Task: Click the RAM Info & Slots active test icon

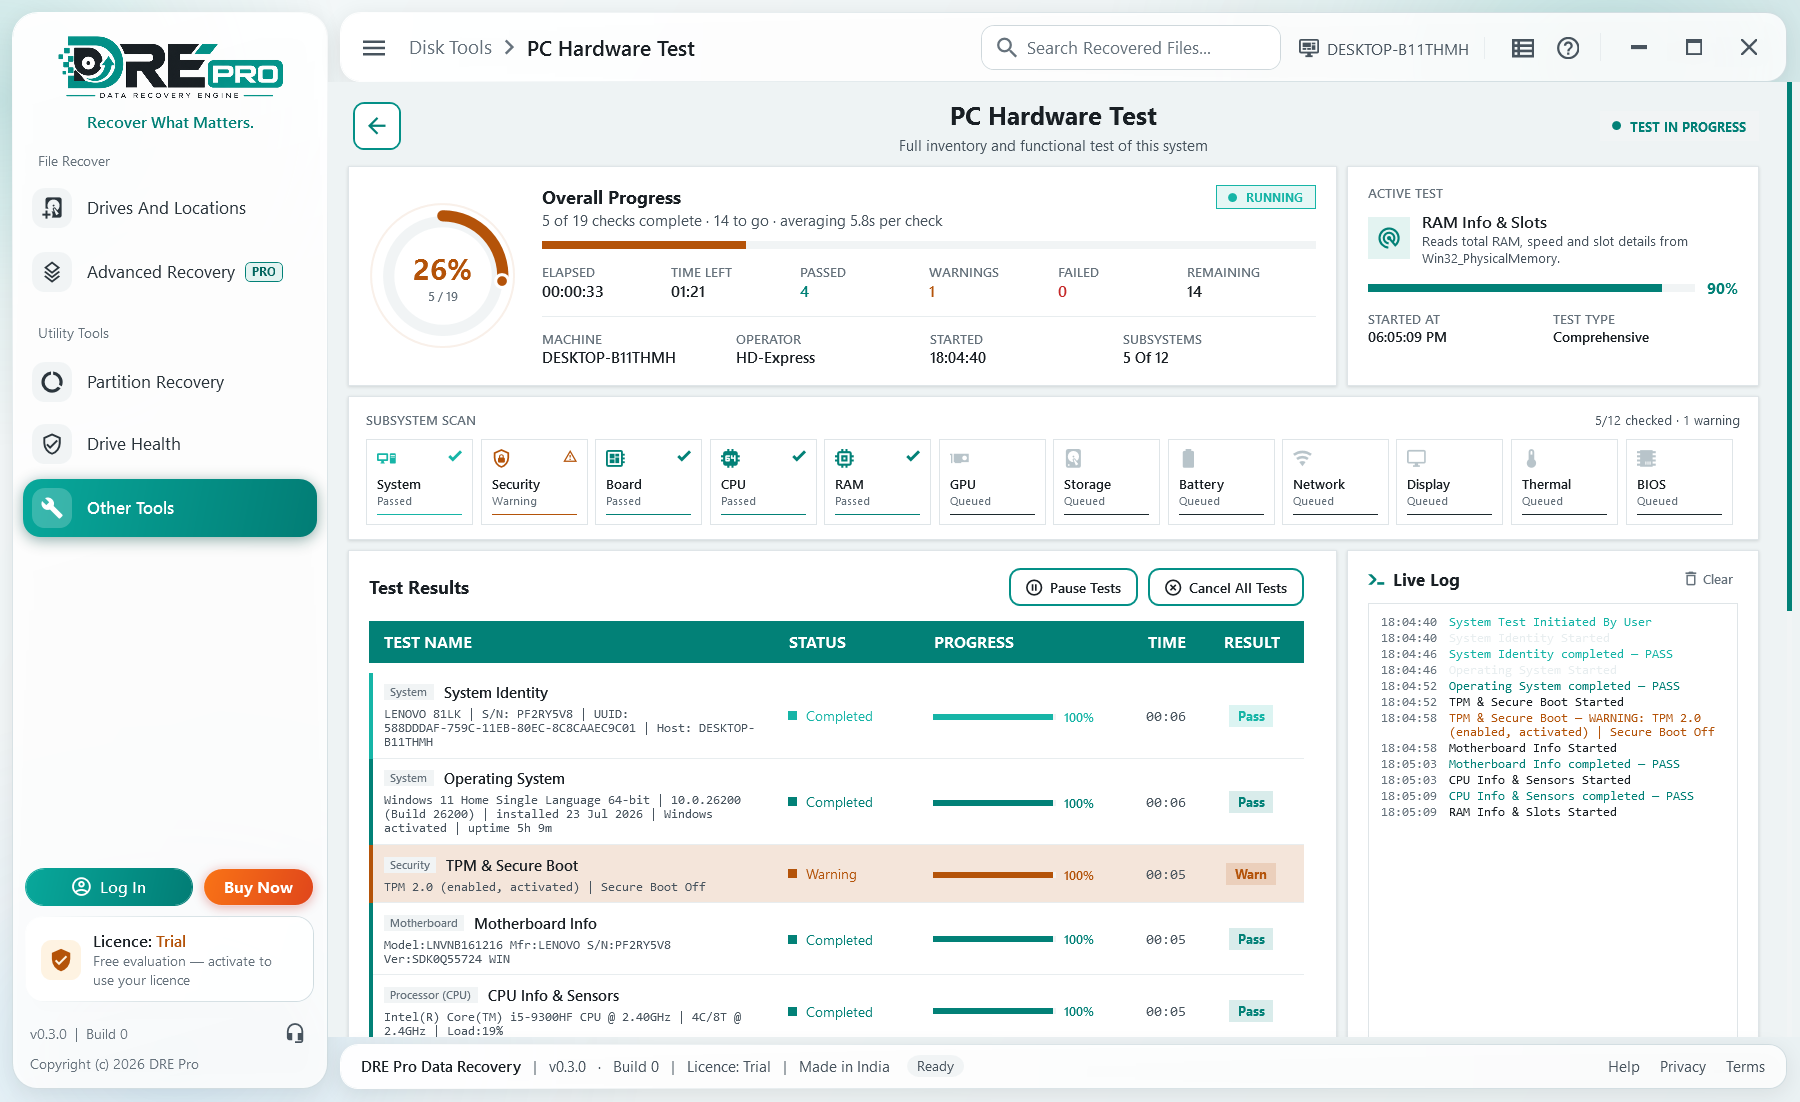Action: click(1389, 238)
